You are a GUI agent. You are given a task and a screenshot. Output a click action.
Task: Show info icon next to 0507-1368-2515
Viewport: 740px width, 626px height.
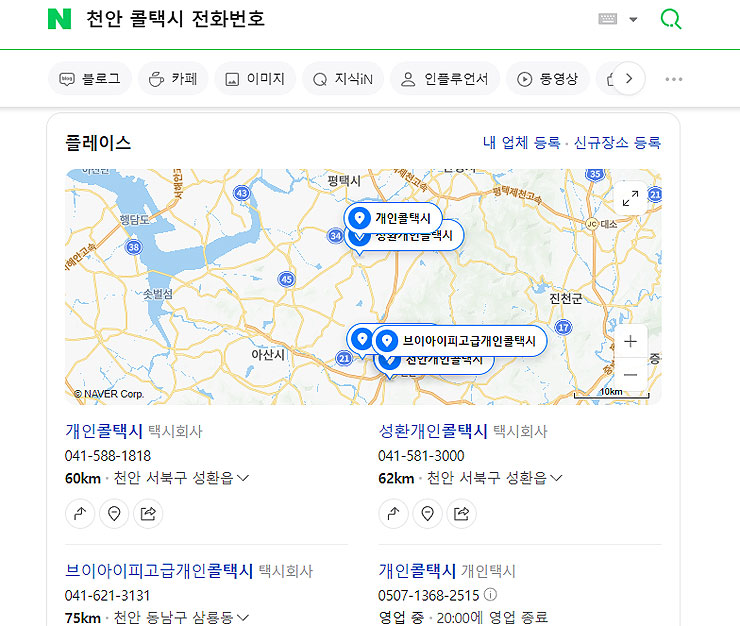click(x=491, y=594)
